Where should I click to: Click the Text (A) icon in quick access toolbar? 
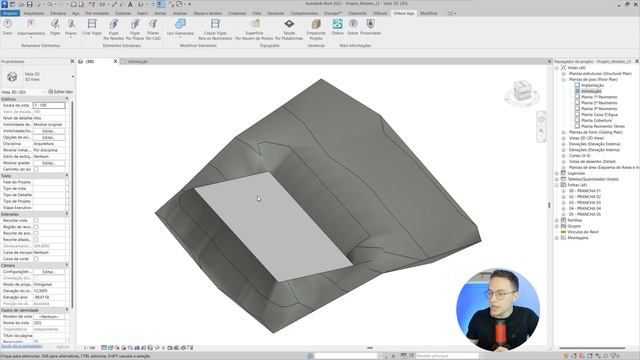(x=130, y=4)
